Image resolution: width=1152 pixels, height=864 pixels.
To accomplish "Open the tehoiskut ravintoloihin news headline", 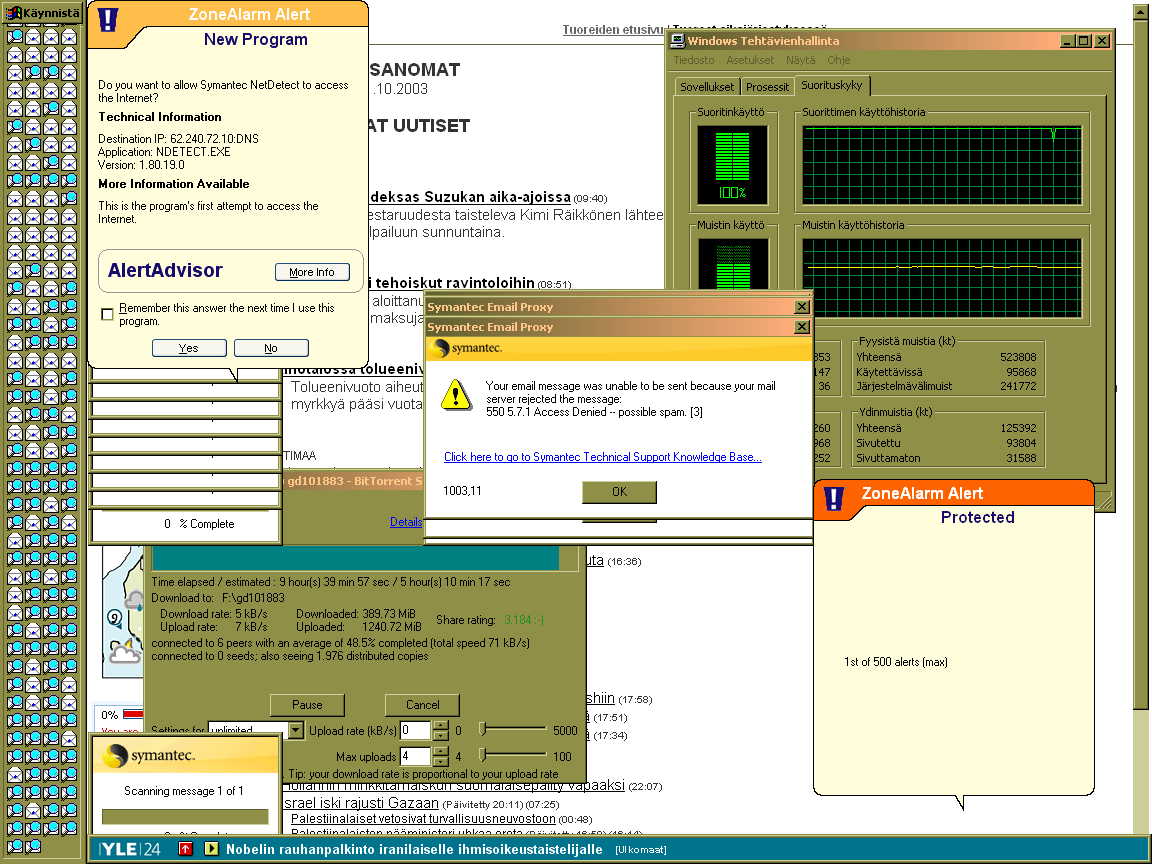I will click(453, 283).
